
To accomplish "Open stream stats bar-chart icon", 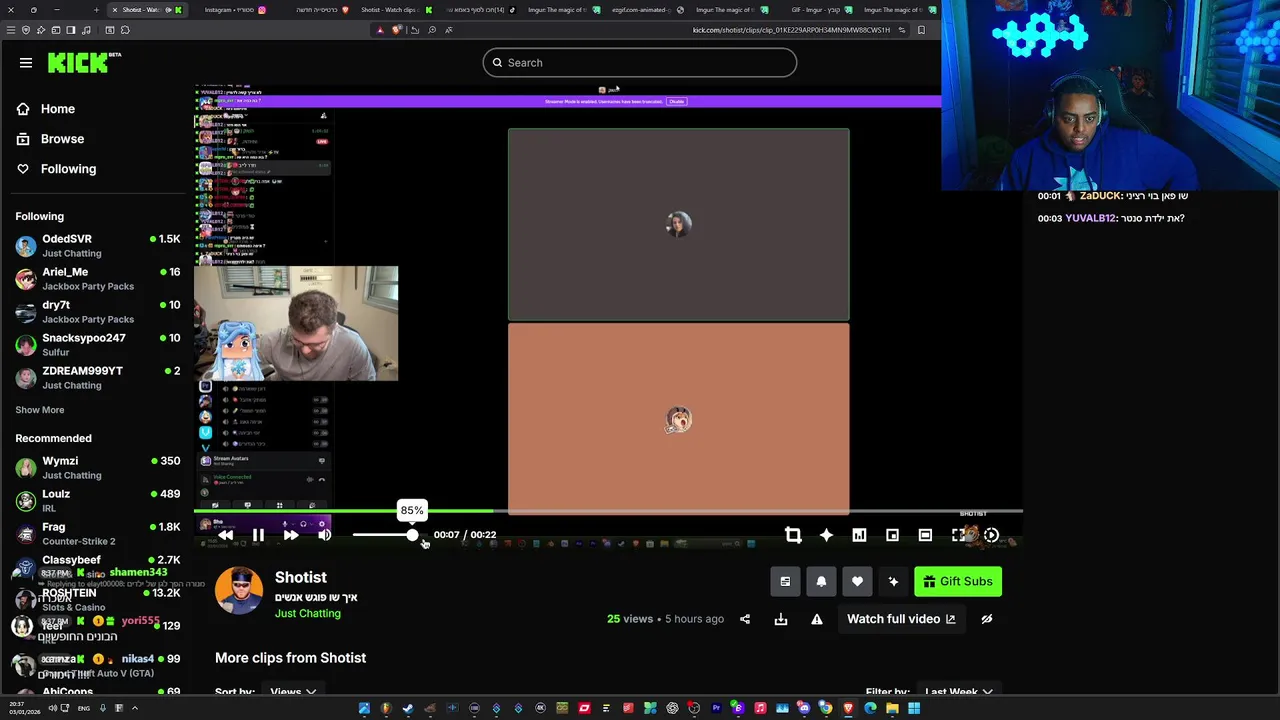I will click(x=859, y=535).
